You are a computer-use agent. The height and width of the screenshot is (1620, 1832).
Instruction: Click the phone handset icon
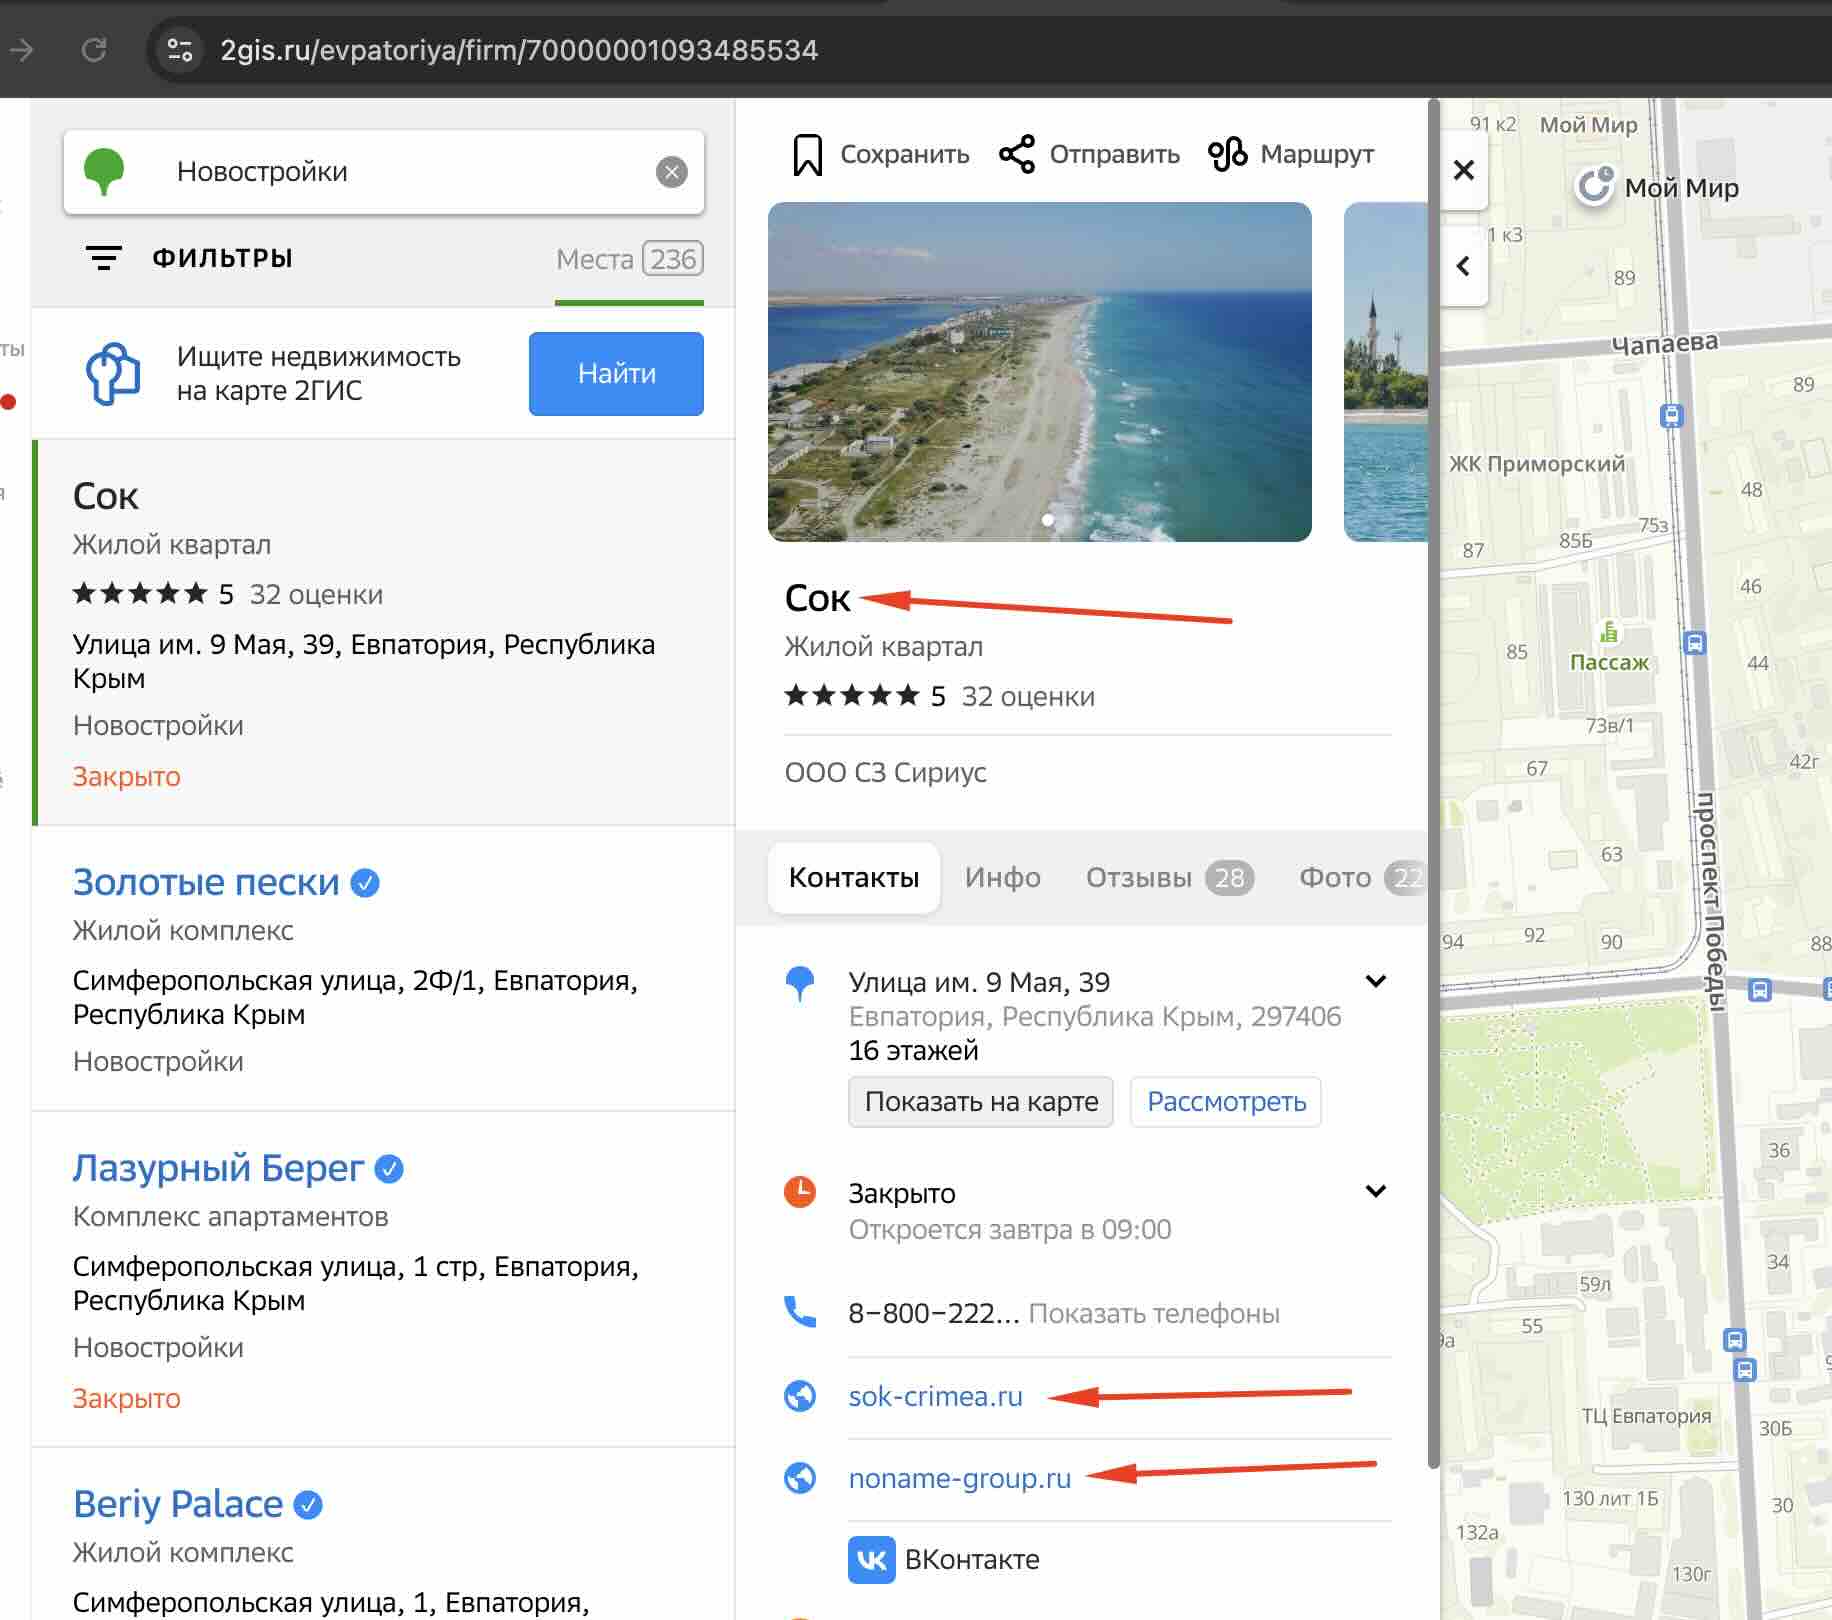click(800, 1311)
